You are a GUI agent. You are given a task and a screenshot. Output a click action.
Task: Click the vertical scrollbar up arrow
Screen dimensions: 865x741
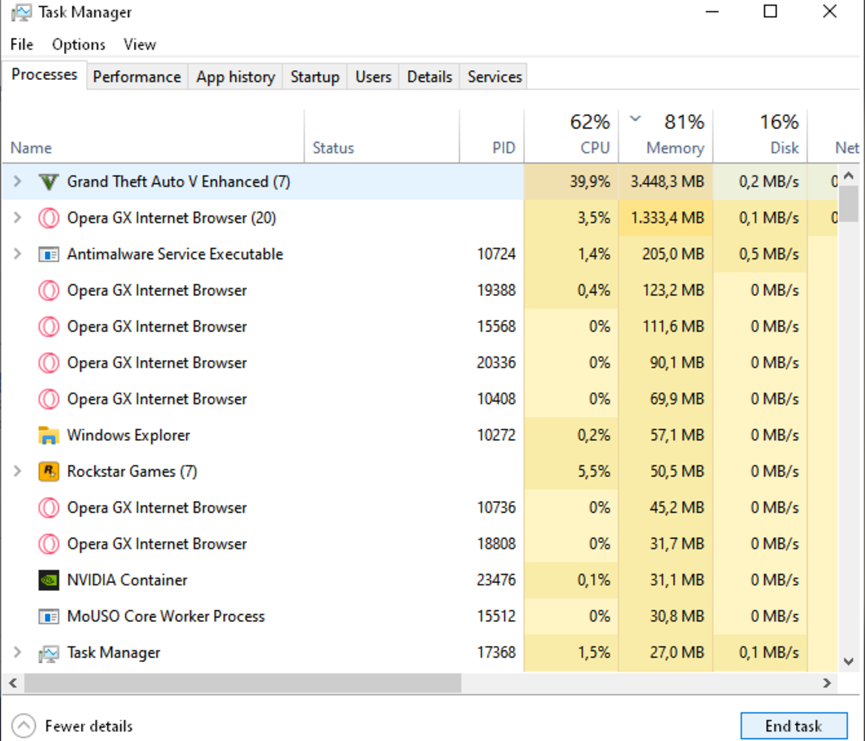849,175
